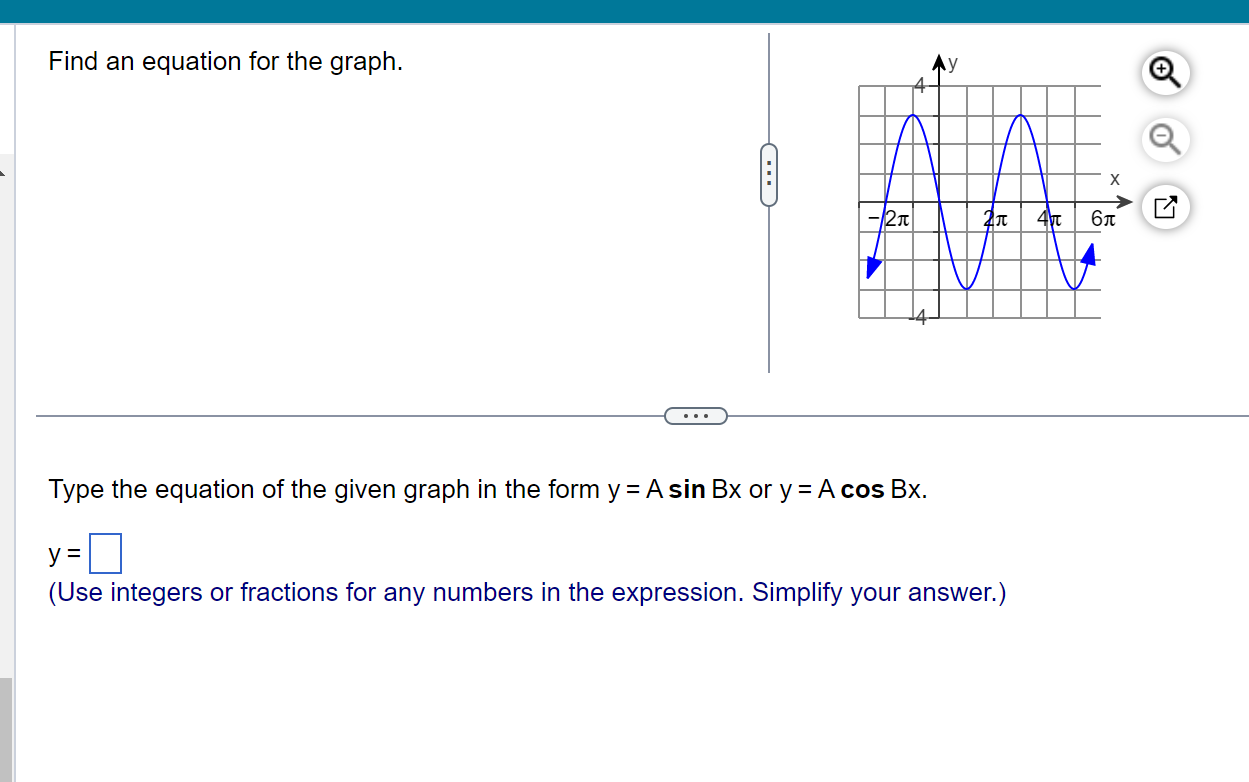Screen dimensions: 1249x782
Task: Open the collapsed sidebar using the edge chevron
Action: click(x=4, y=172)
